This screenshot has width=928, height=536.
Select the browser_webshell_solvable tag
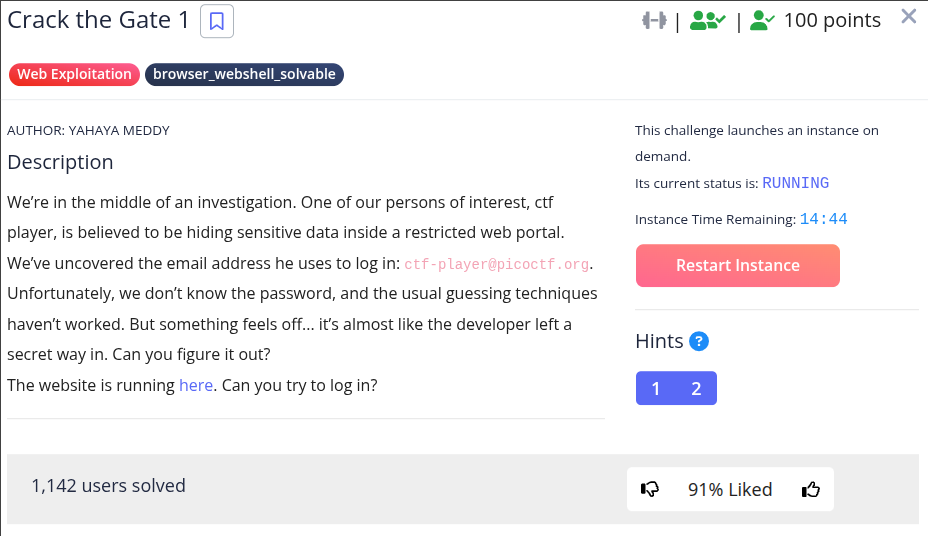244,74
